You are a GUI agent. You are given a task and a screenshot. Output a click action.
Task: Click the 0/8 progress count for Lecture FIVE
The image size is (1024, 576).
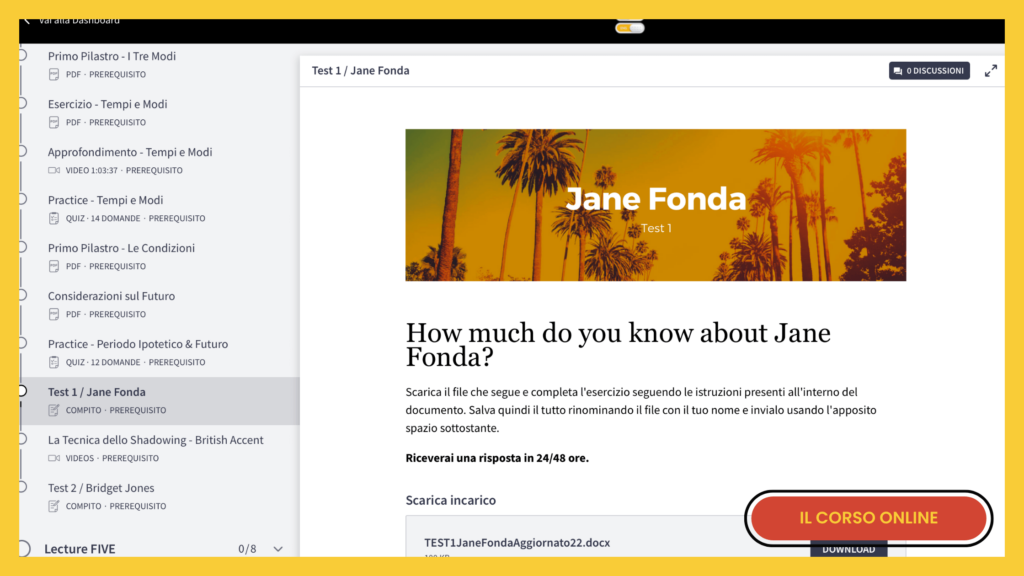(x=247, y=549)
